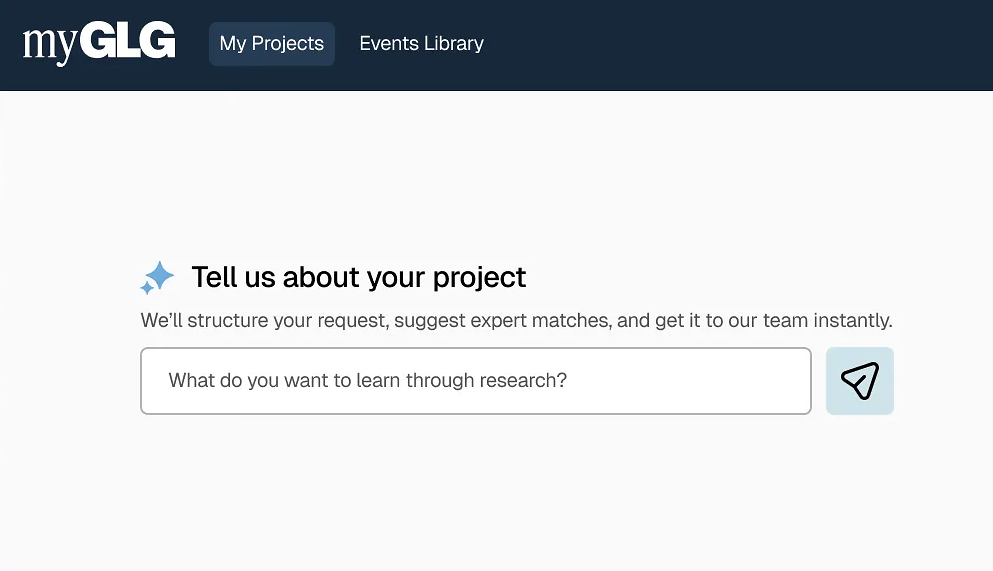993x571 pixels.
Task: Focus the research question input field
Action: pyautogui.click(x=476, y=381)
